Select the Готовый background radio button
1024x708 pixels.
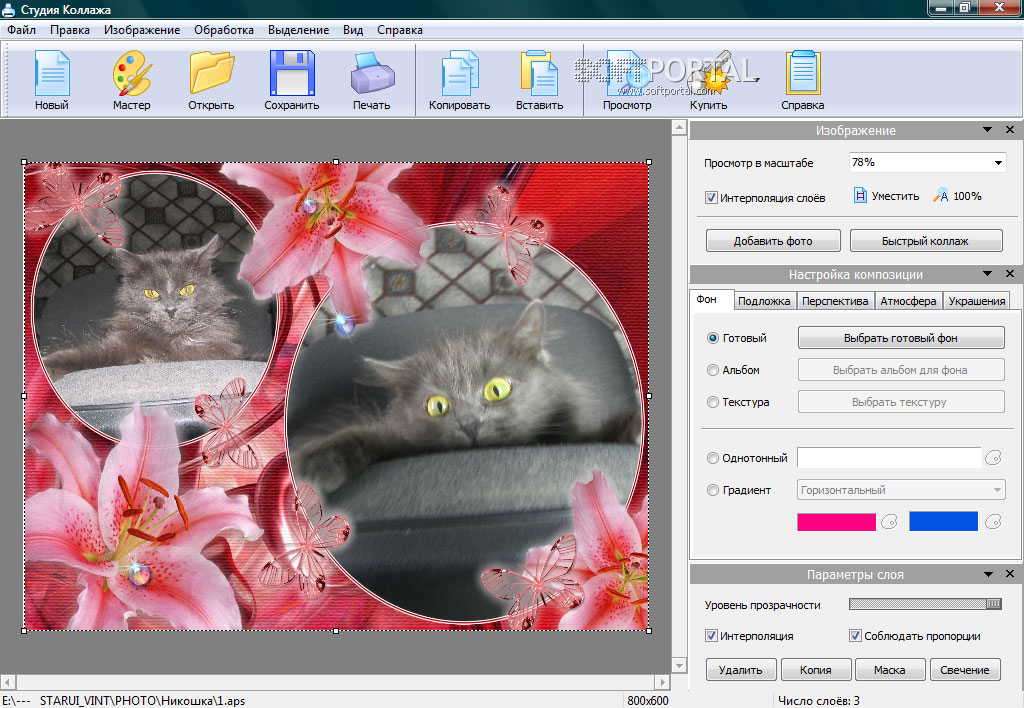coord(712,338)
